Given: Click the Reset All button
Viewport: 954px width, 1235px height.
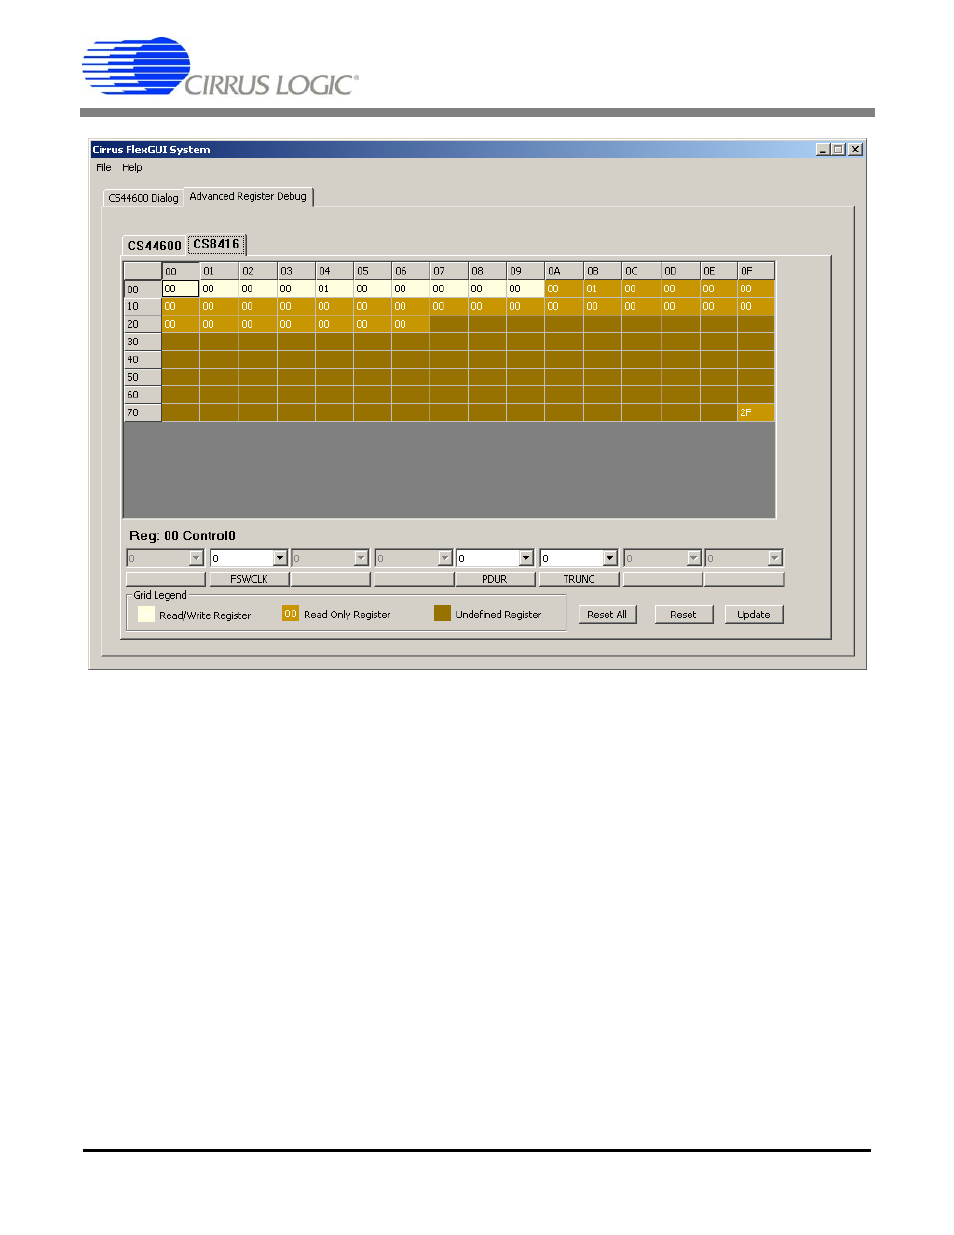Looking at the screenshot, I should click(607, 615).
